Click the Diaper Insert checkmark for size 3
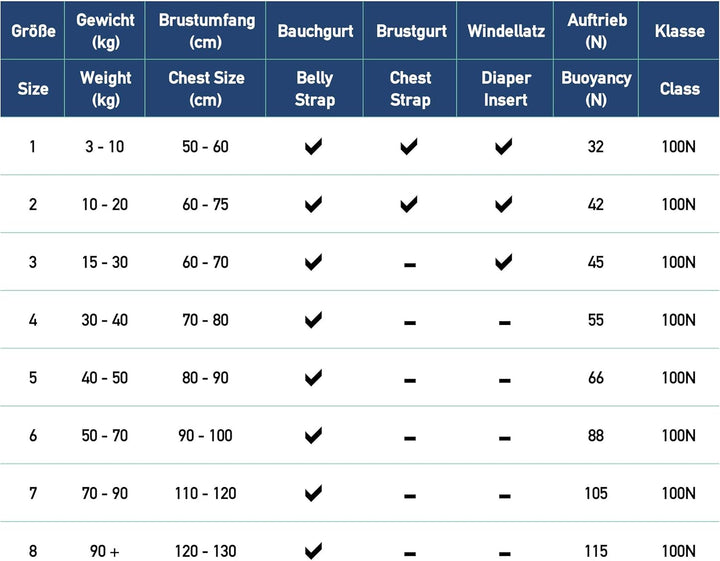Viewport: 720px width, 561px height. pyautogui.click(x=504, y=262)
